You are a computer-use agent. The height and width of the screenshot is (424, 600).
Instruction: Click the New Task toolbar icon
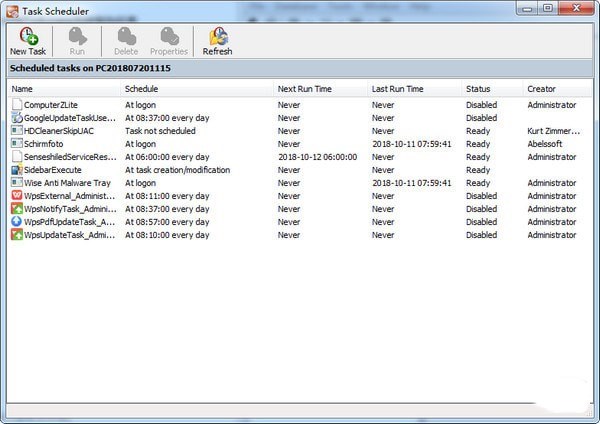[x=27, y=36]
